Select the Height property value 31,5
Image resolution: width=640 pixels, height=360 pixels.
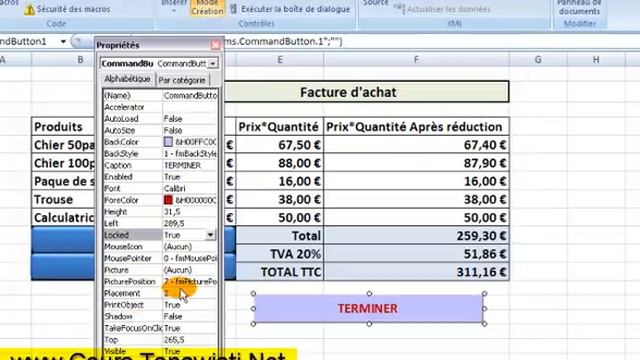click(x=172, y=212)
